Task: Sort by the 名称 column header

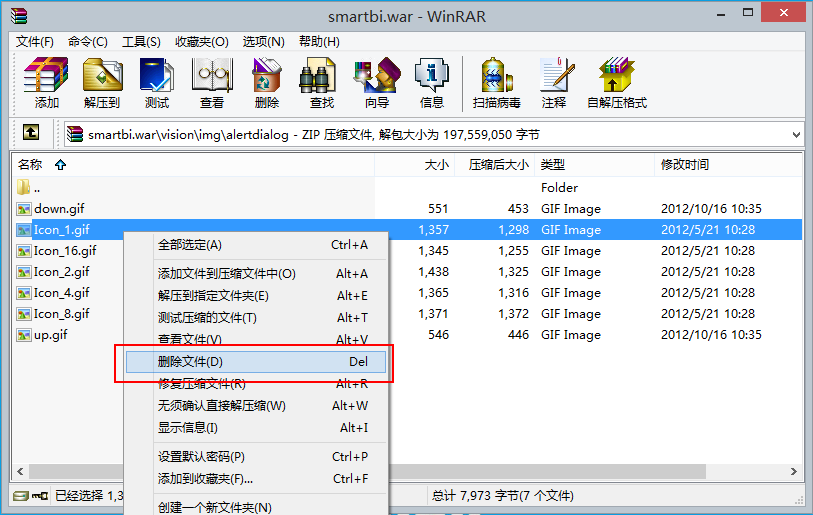Action: [x=193, y=165]
